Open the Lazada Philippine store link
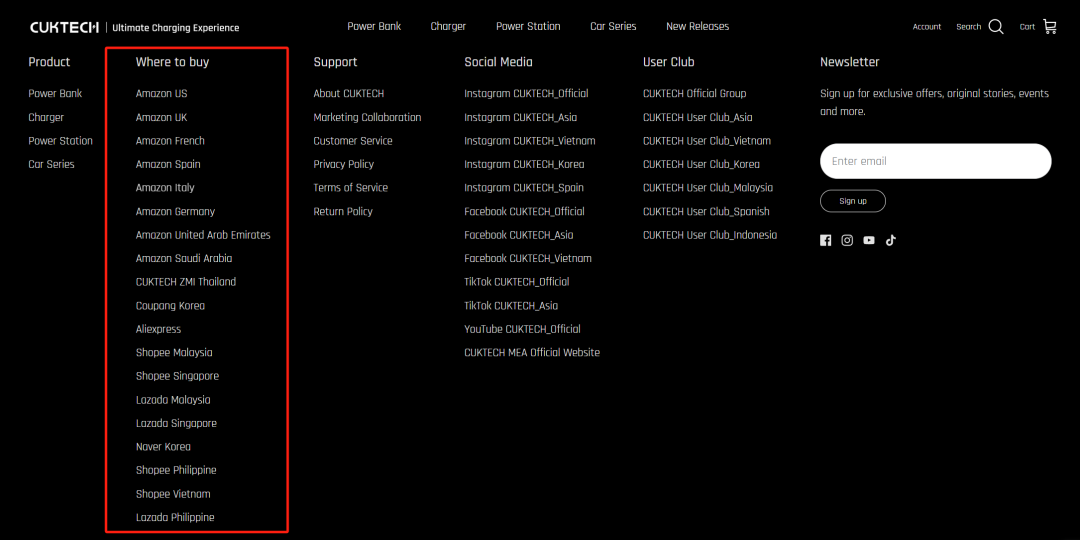 [x=175, y=518]
